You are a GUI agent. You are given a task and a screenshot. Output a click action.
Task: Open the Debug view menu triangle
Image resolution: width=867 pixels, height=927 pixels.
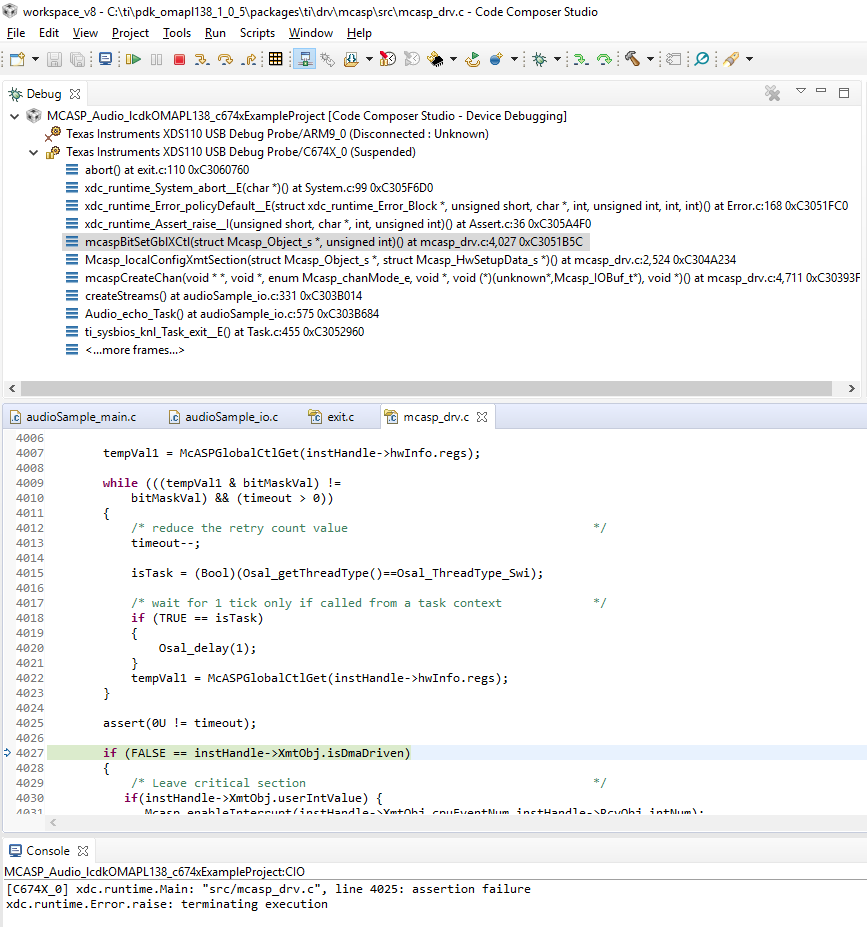[801, 91]
